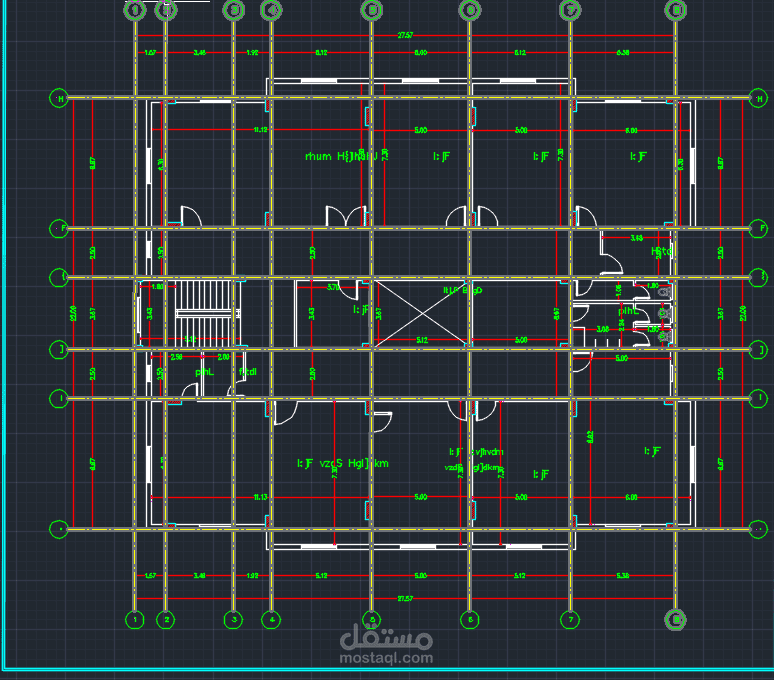Select the double door under the 'rhum' room

click(346, 216)
